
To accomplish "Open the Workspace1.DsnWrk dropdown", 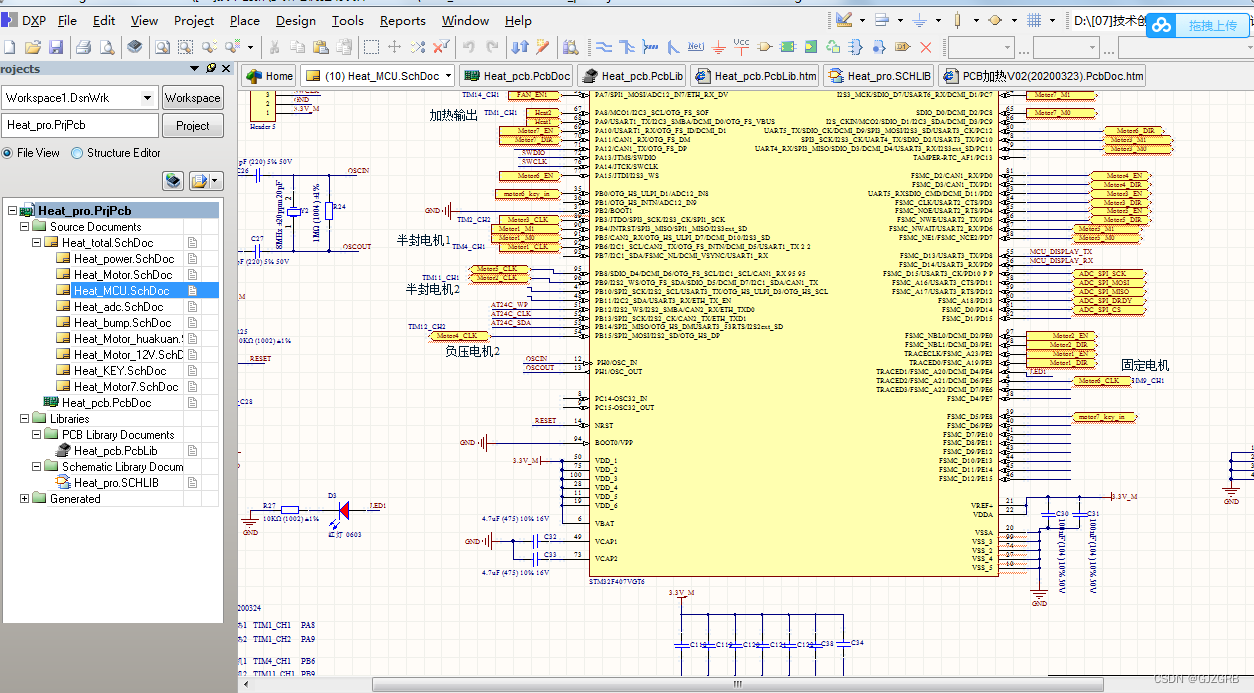I will 148,97.
